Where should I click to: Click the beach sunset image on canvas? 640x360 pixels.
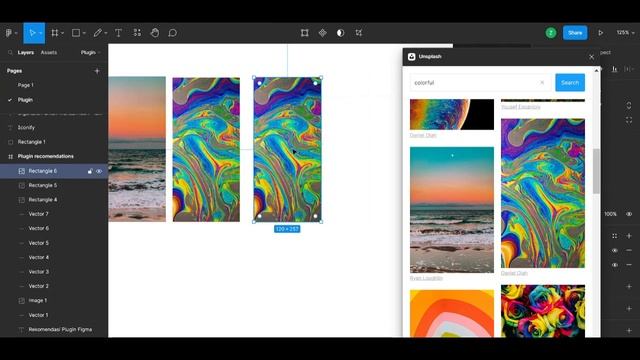click(x=137, y=149)
